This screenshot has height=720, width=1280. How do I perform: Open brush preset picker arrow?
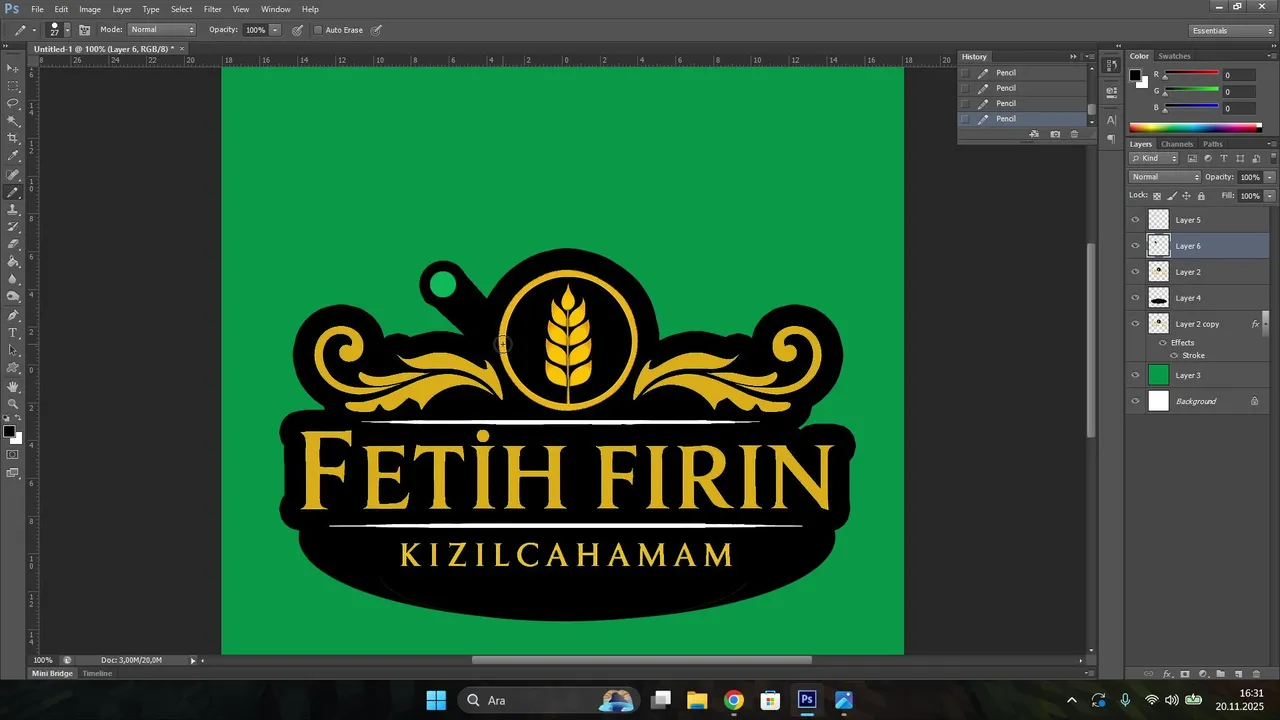67,30
